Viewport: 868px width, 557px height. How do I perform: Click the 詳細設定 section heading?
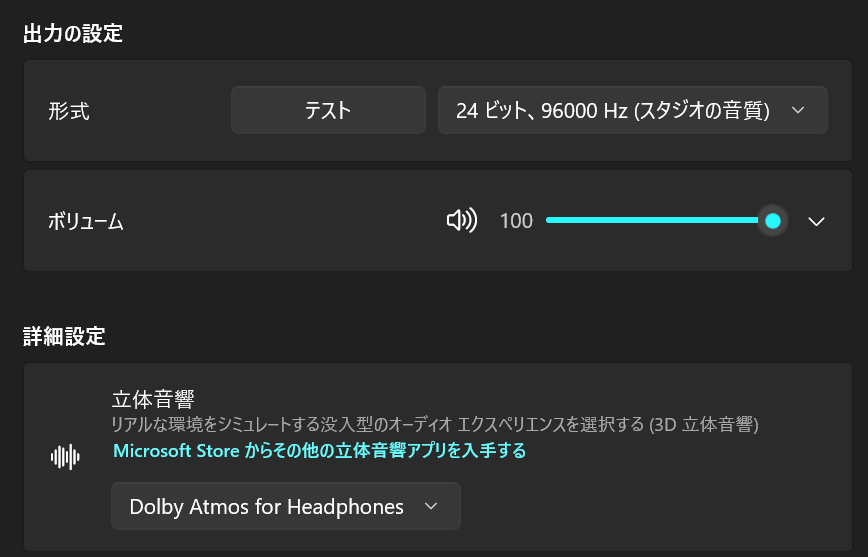pos(64,336)
